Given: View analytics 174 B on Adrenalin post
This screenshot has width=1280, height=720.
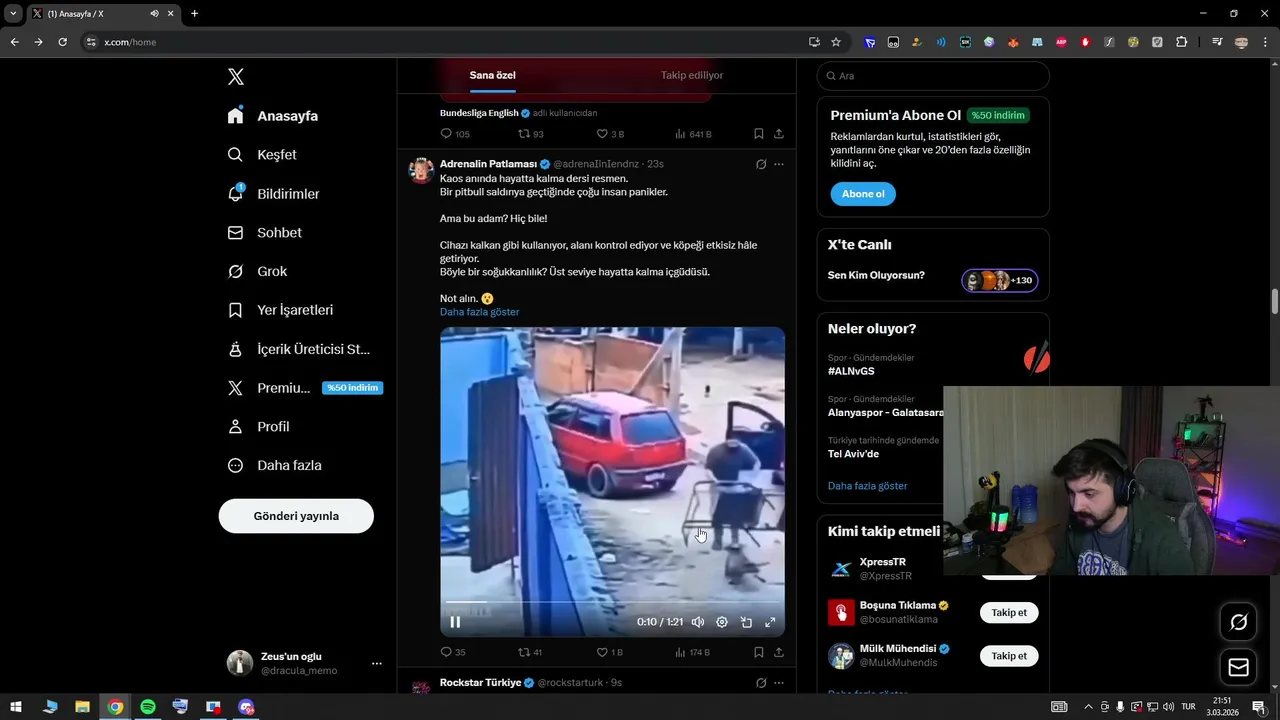Looking at the screenshot, I should point(693,652).
